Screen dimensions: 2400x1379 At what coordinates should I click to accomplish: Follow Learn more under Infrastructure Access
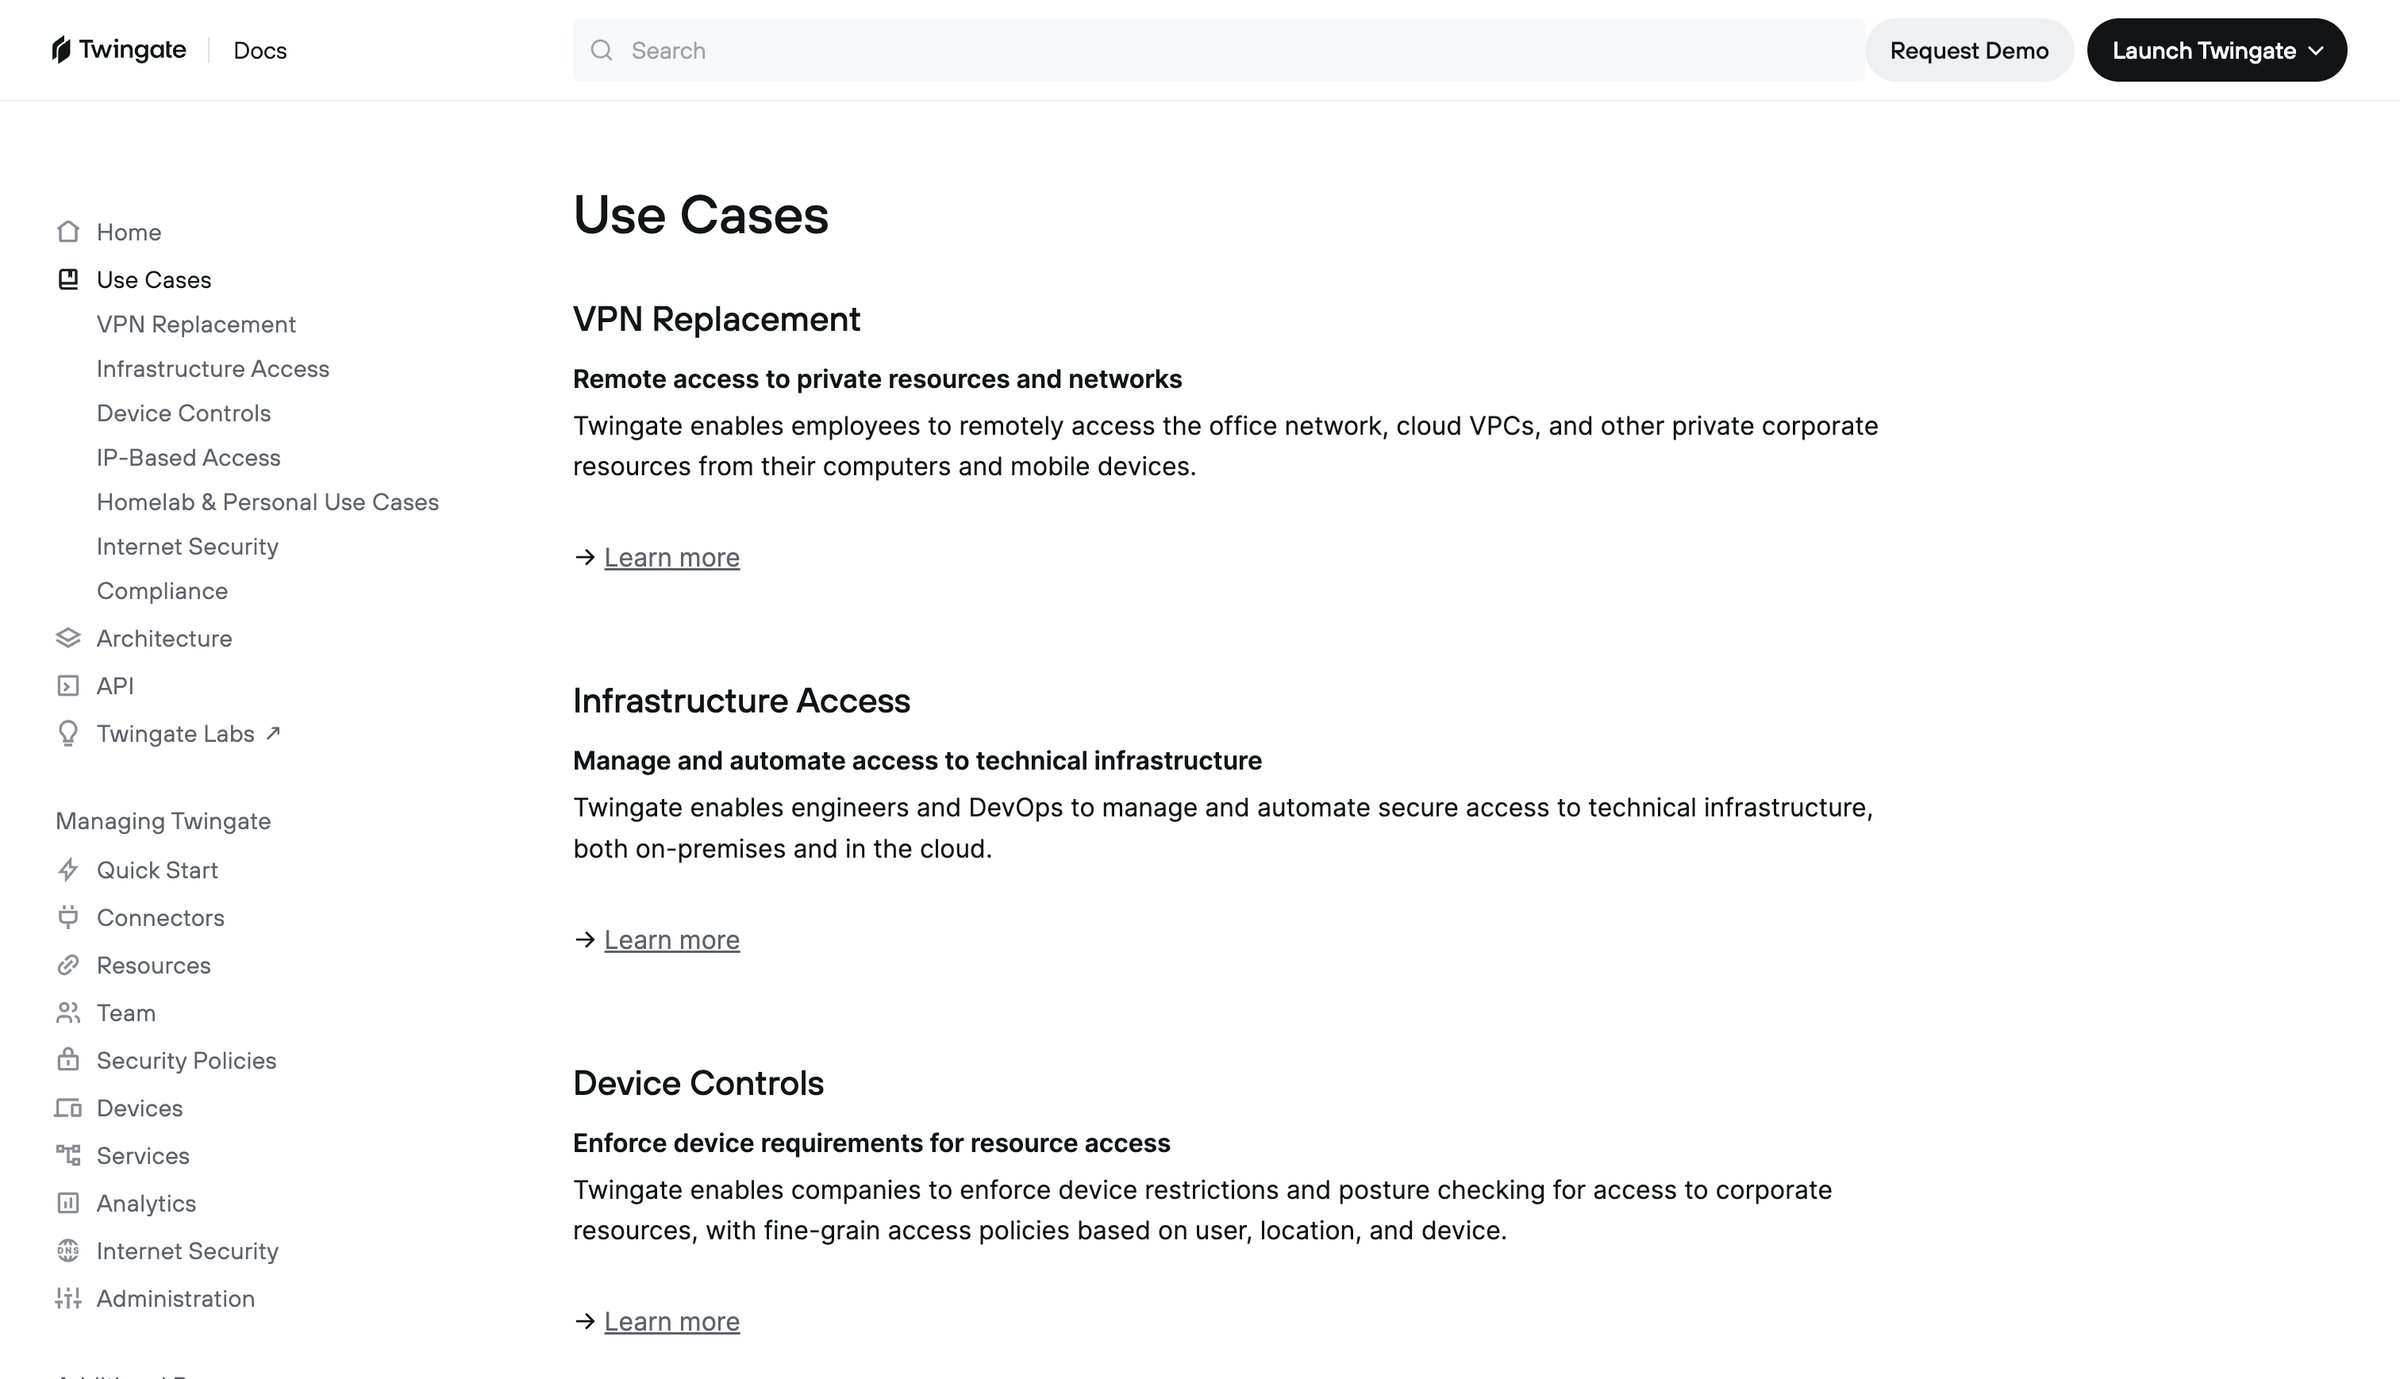point(672,940)
